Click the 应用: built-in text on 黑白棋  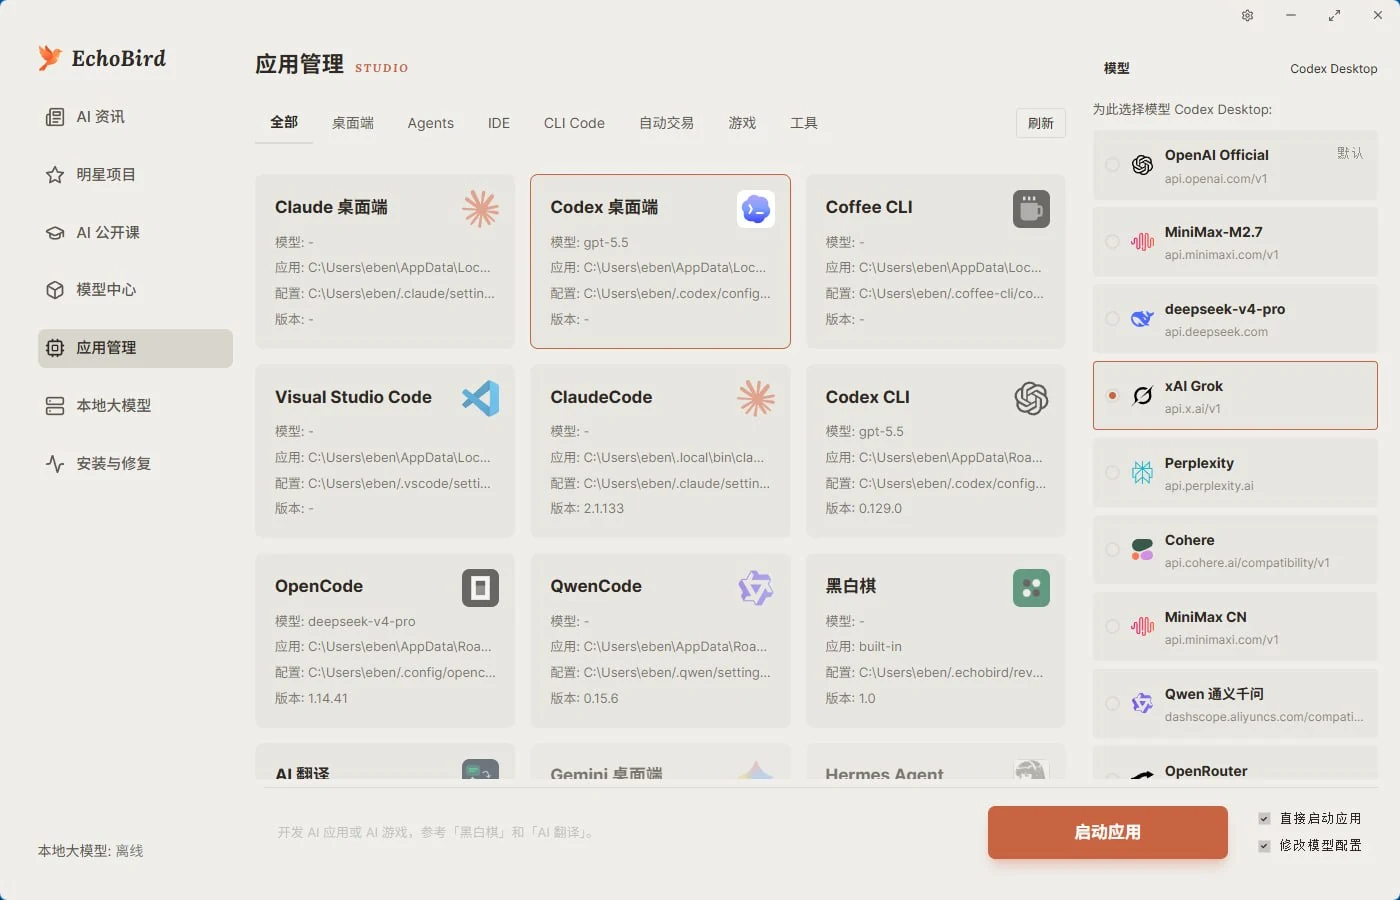pyautogui.click(x=864, y=647)
